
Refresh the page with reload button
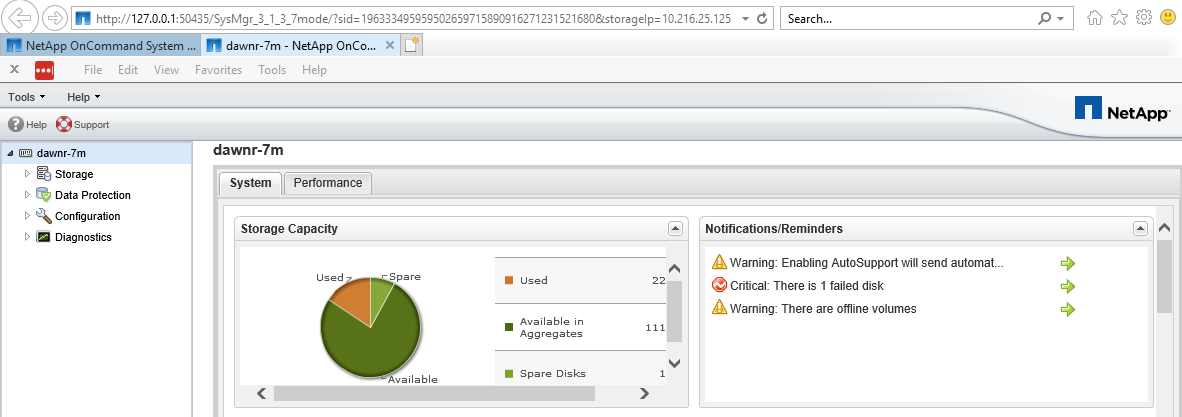point(763,19)
